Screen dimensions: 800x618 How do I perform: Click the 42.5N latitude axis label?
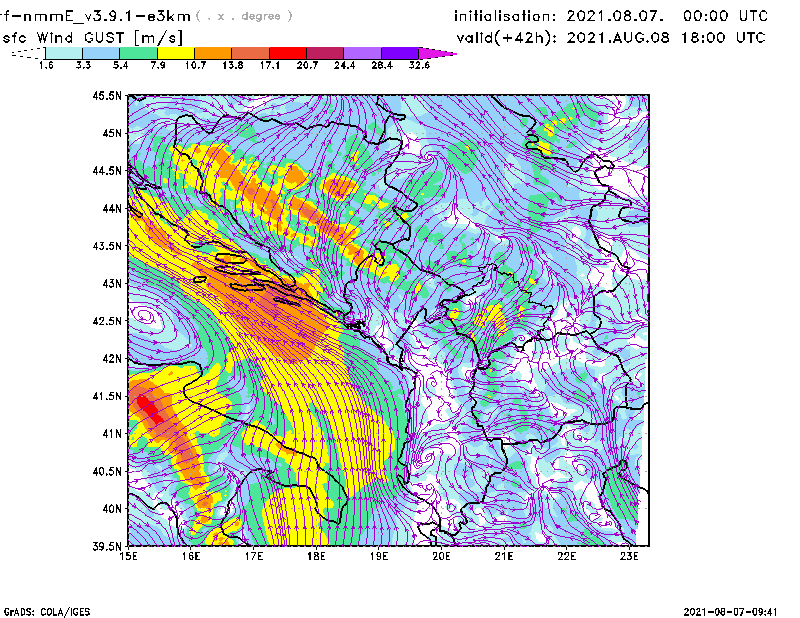(x=107, y=321)
